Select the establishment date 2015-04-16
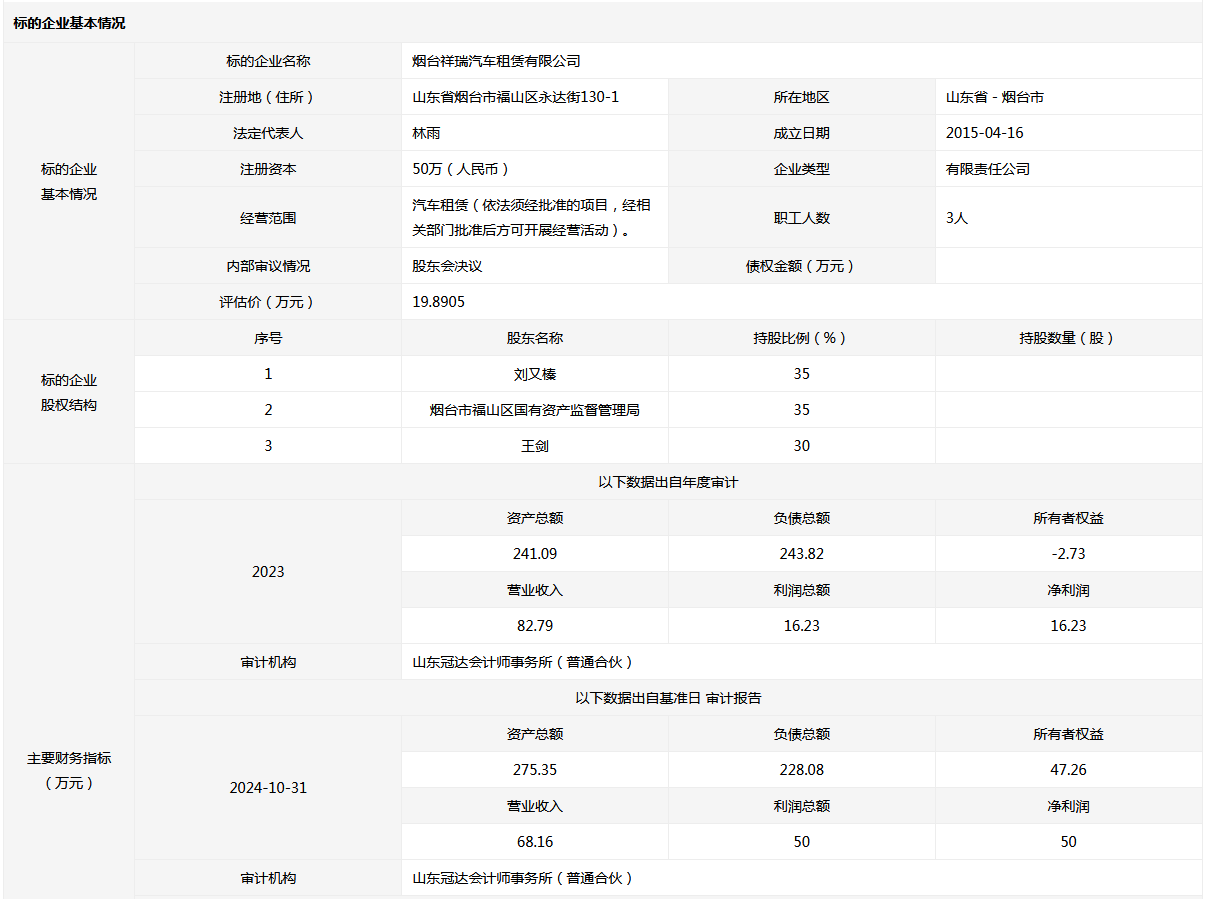Image resolution: width=1208 pixels, height=899 pixels. pyautogui.click(x=984, y=133)
